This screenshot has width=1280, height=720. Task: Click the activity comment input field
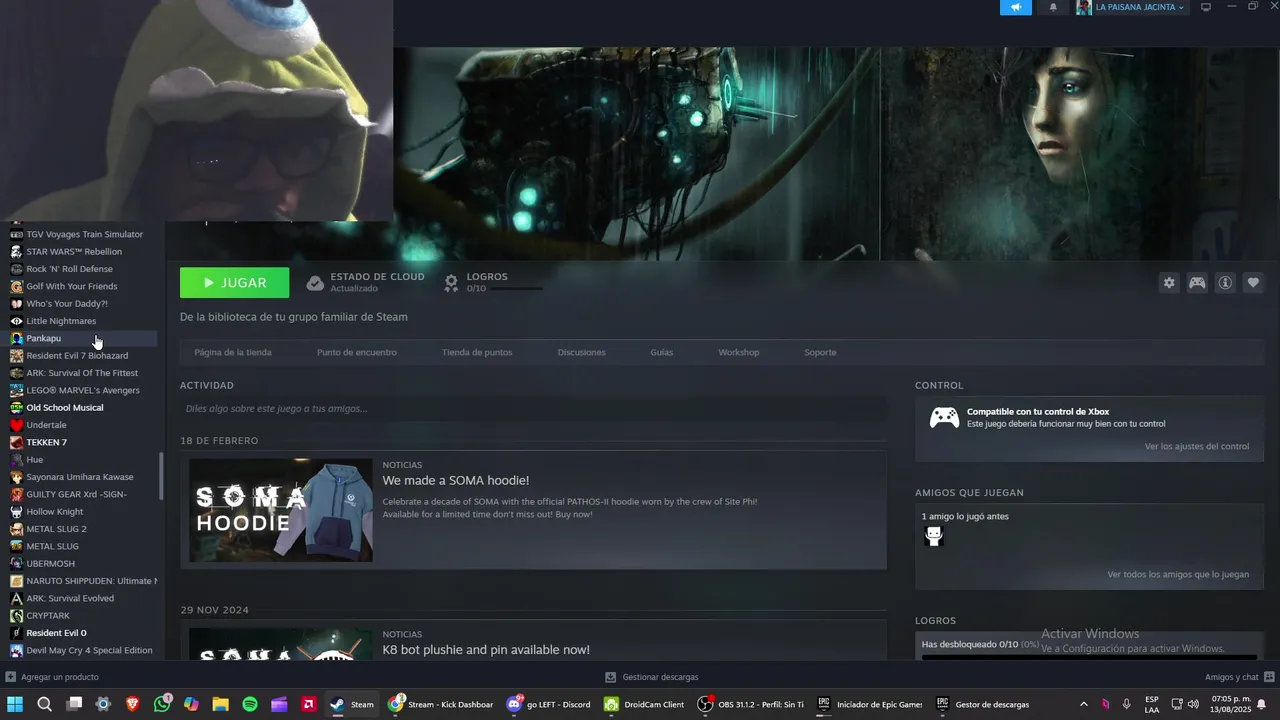coord(533,408)
